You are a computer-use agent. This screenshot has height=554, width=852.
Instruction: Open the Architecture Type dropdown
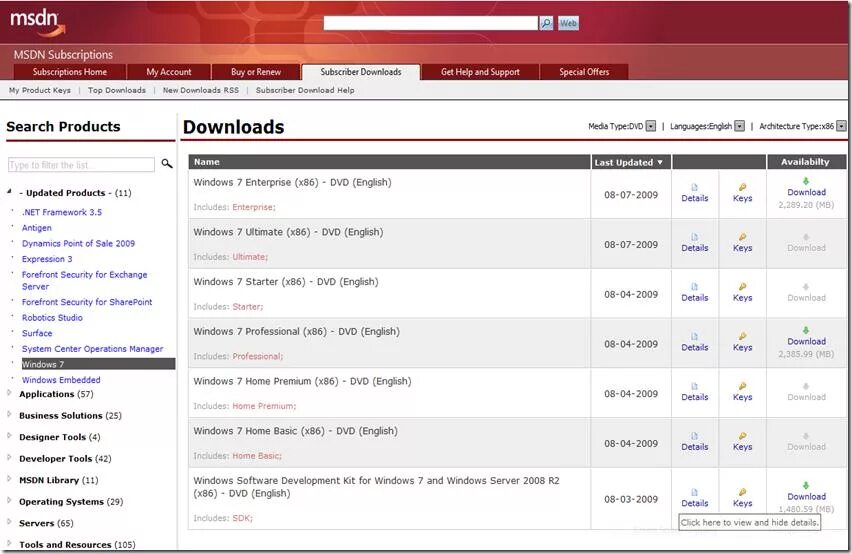[841, 126]
